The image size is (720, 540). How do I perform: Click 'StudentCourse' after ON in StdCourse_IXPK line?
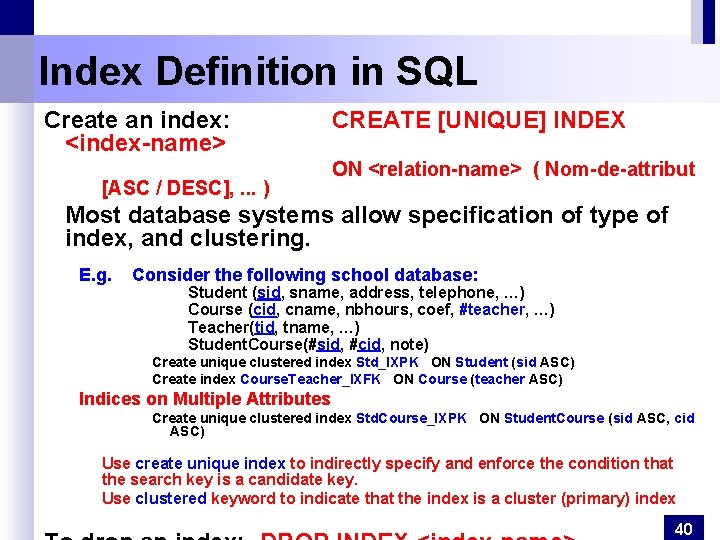(x=554, y=418)
